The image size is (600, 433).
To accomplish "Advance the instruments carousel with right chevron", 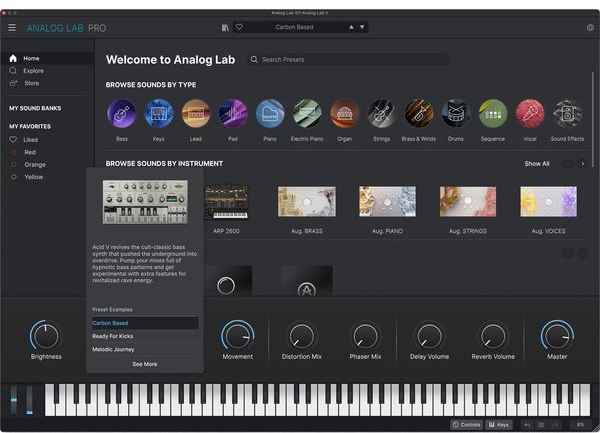I will 582,164.
